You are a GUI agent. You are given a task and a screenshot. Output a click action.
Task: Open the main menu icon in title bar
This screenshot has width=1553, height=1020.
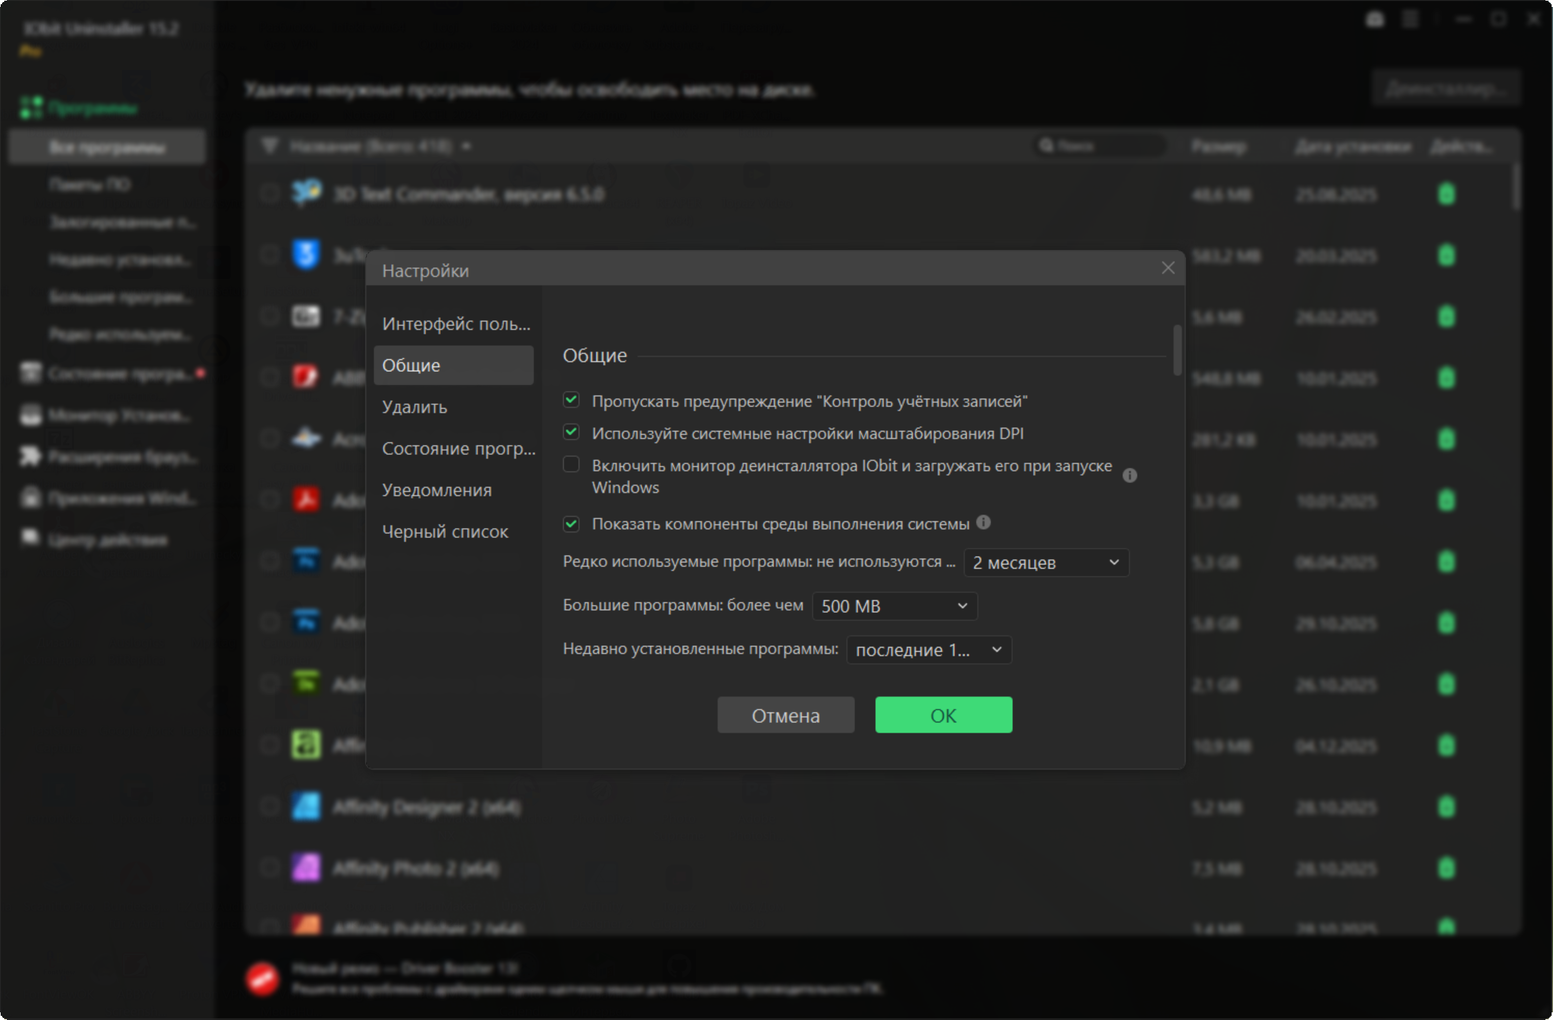pos(1410,19)
